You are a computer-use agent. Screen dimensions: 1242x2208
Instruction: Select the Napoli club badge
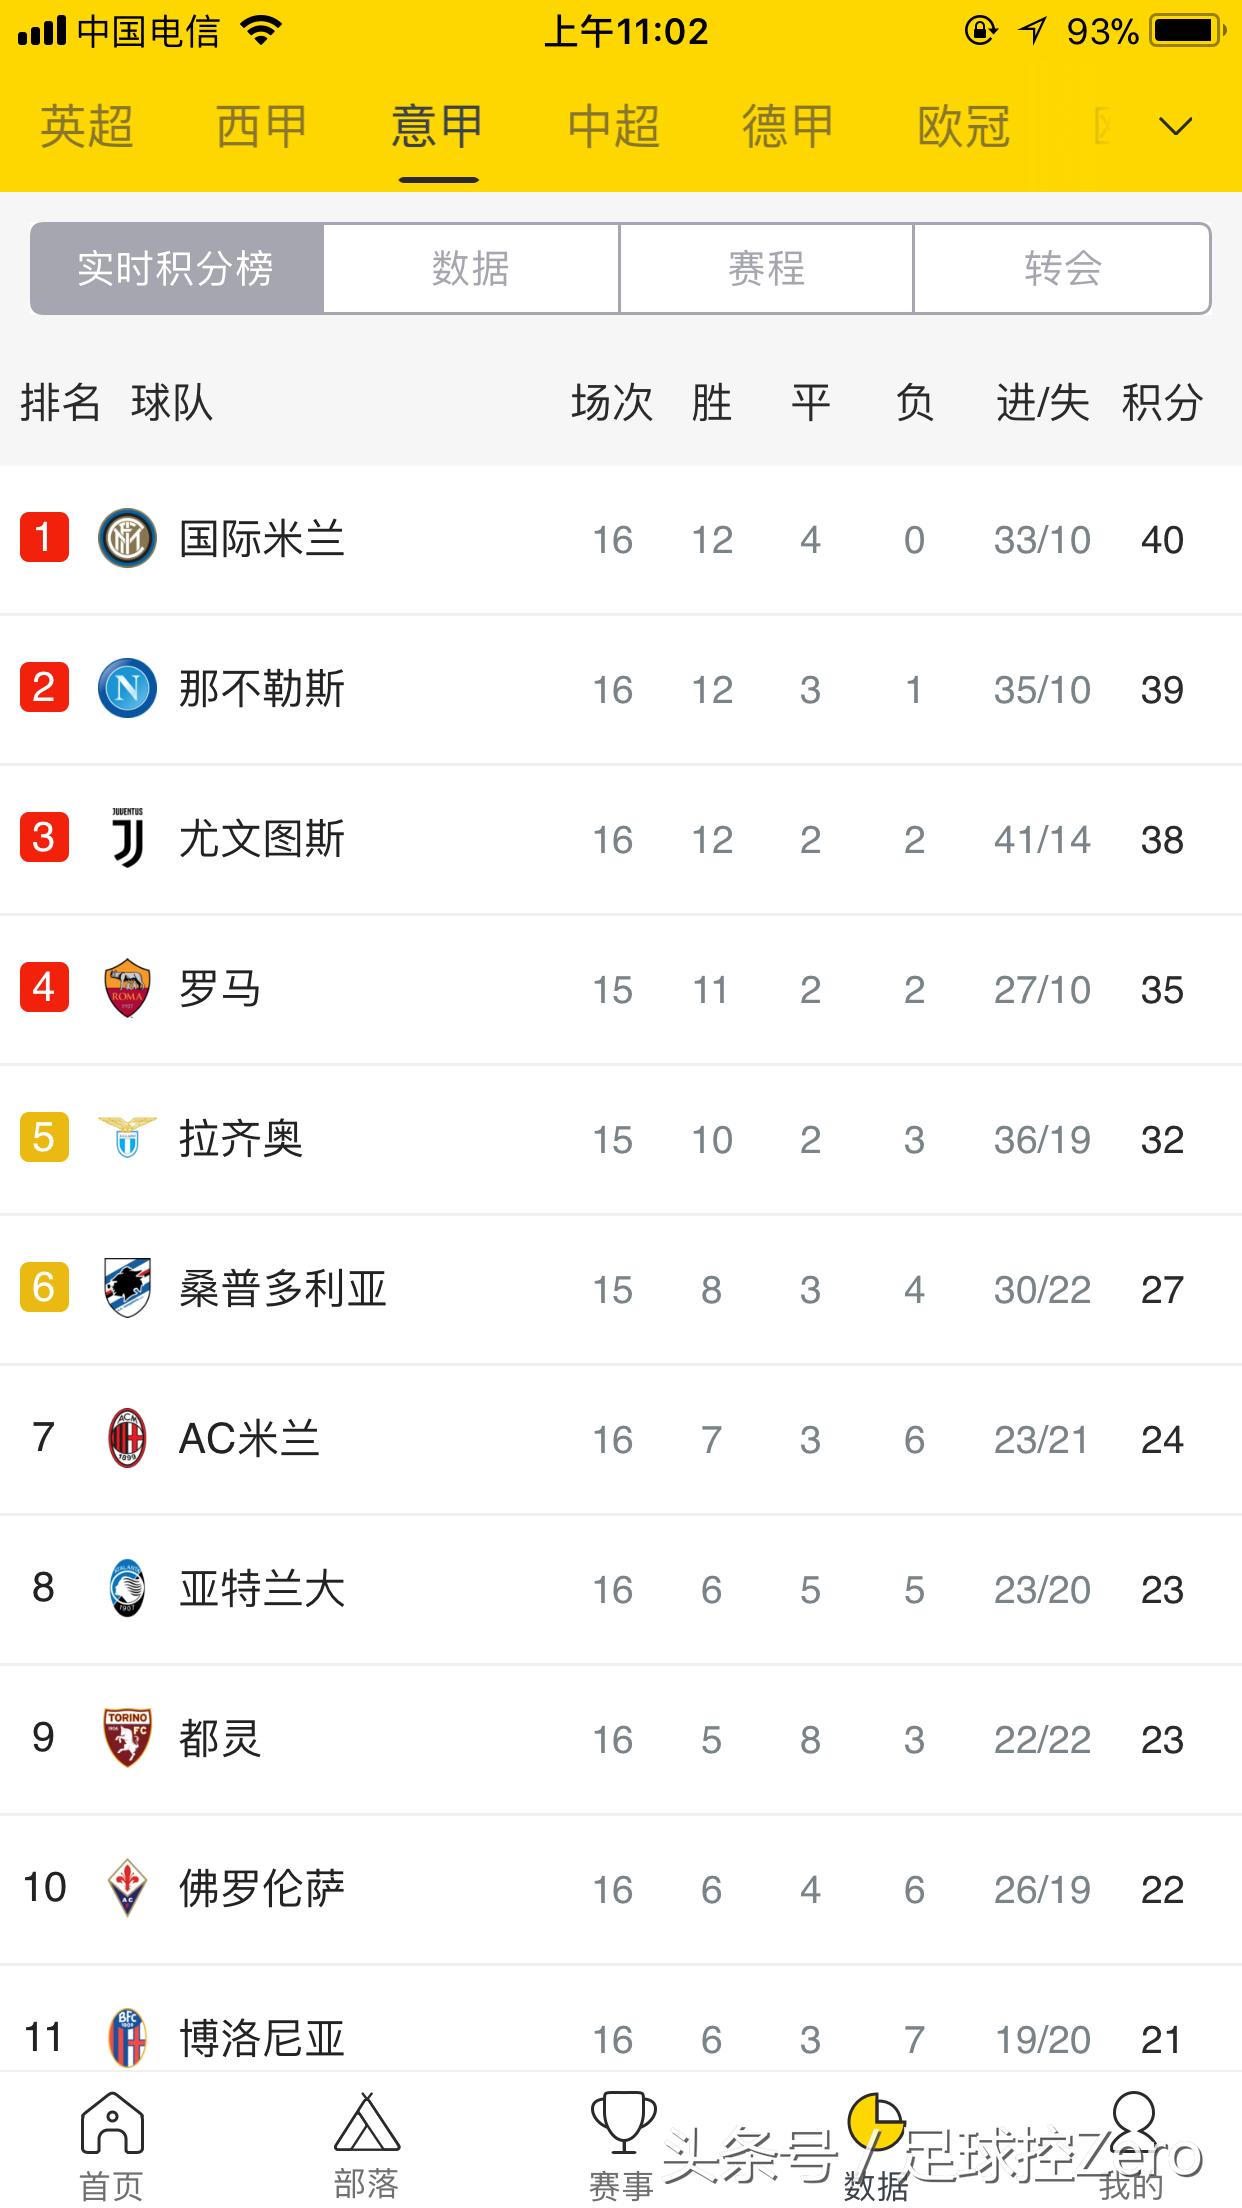tap(128, 688)
